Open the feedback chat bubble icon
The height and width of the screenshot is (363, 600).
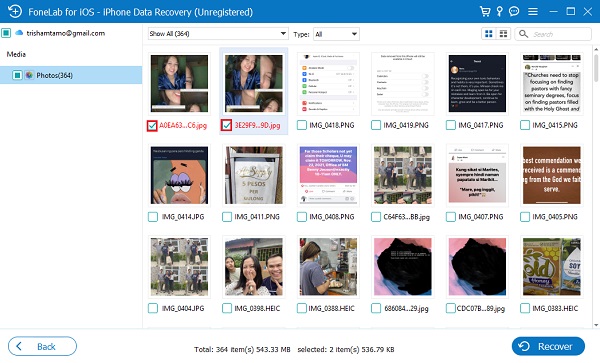[514, 11]
